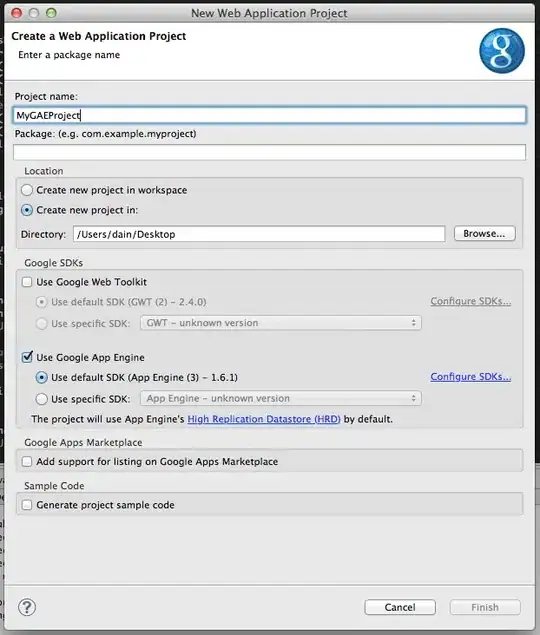Open the High Replication Datastore (HRD) link
The height and width of the screenshot is (635, 540).
[264, 419]
